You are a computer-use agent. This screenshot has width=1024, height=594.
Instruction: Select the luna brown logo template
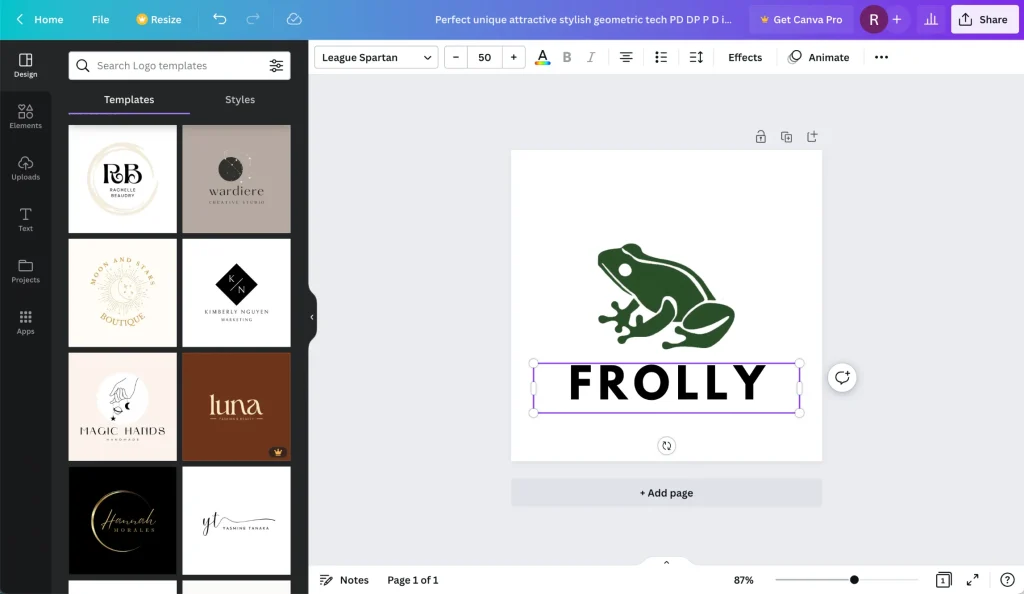coord(236,406)
